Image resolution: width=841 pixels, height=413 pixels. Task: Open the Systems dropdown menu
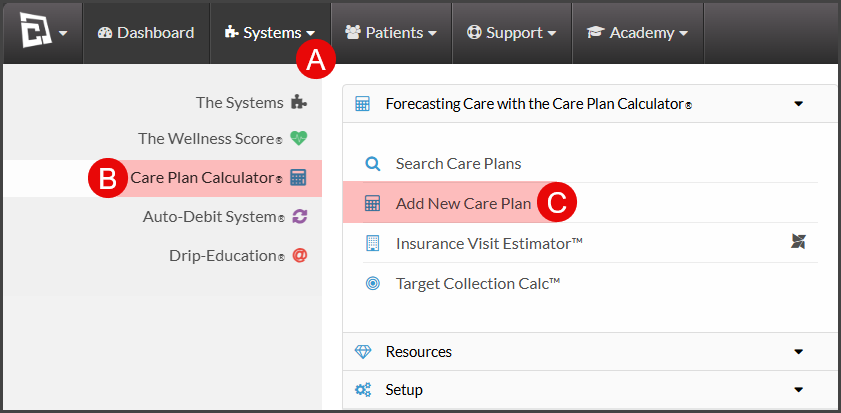click(270, 33)
